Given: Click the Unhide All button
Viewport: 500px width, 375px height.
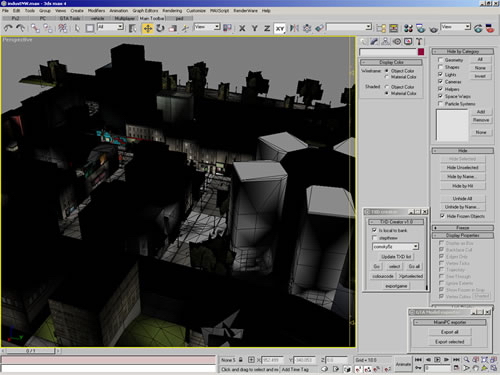Looking at the screenshot, I should (x=462, y=198).
